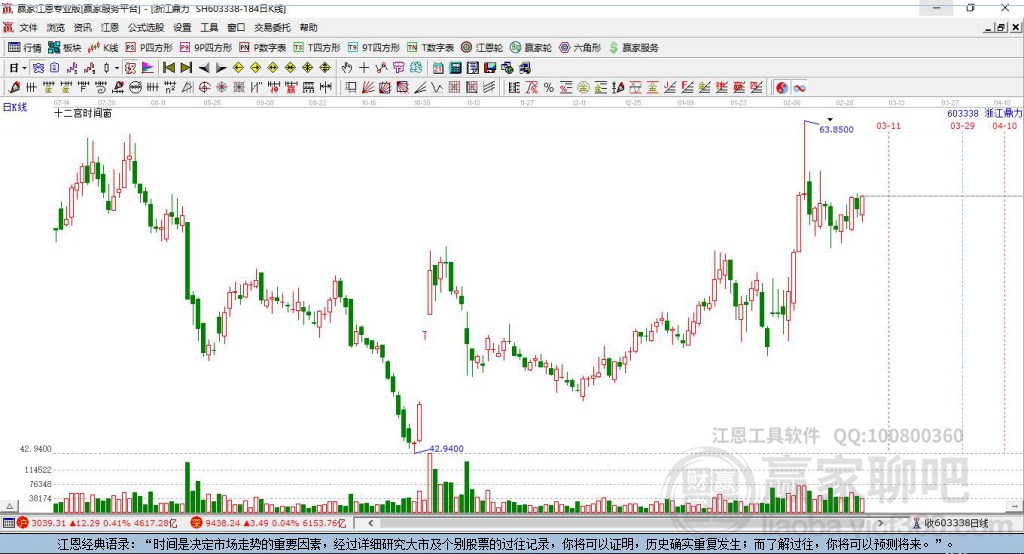Click the 03-11 date marker

point(888,125)
